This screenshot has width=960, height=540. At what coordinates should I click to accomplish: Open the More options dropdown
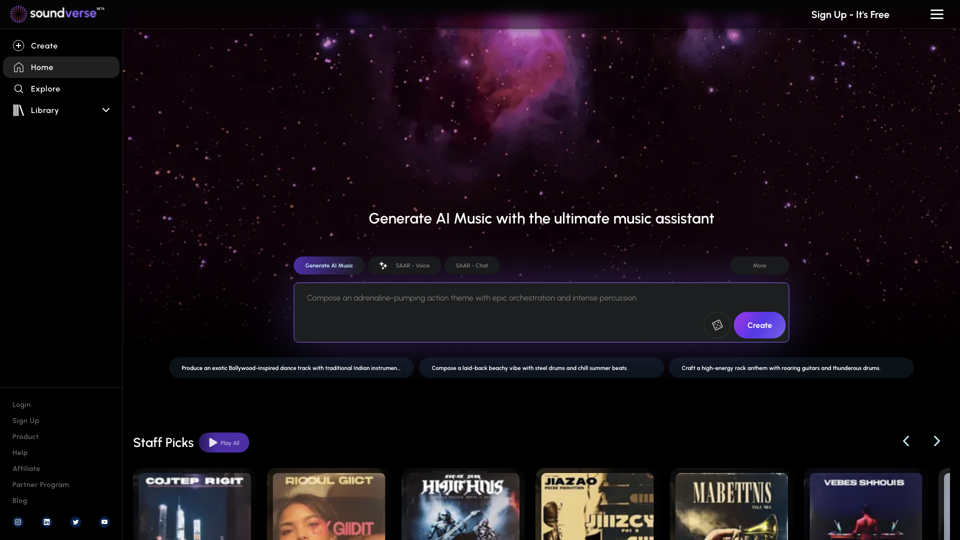759,266
